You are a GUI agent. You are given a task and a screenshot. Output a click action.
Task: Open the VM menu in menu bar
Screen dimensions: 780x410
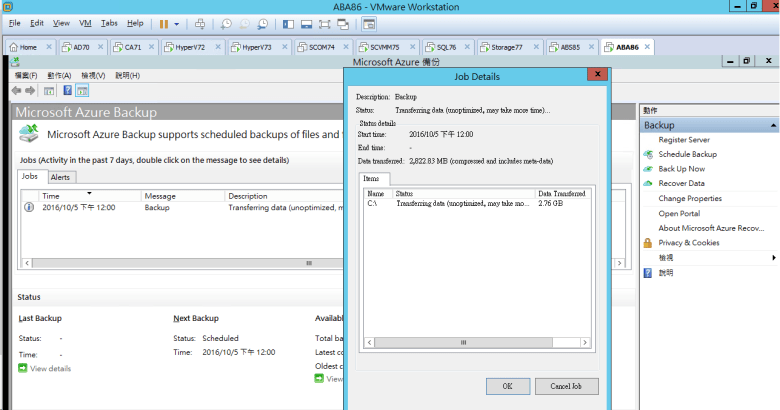tap(85, 22)
